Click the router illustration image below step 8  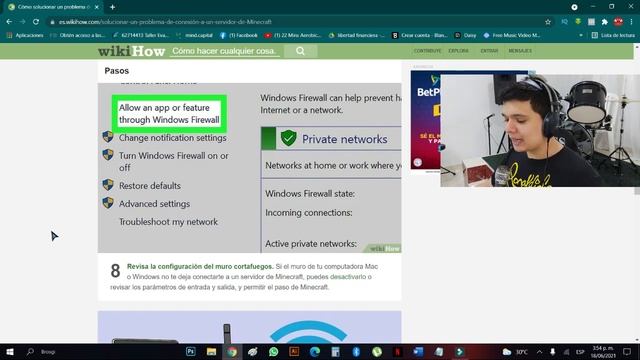click(x=249, y=327)
